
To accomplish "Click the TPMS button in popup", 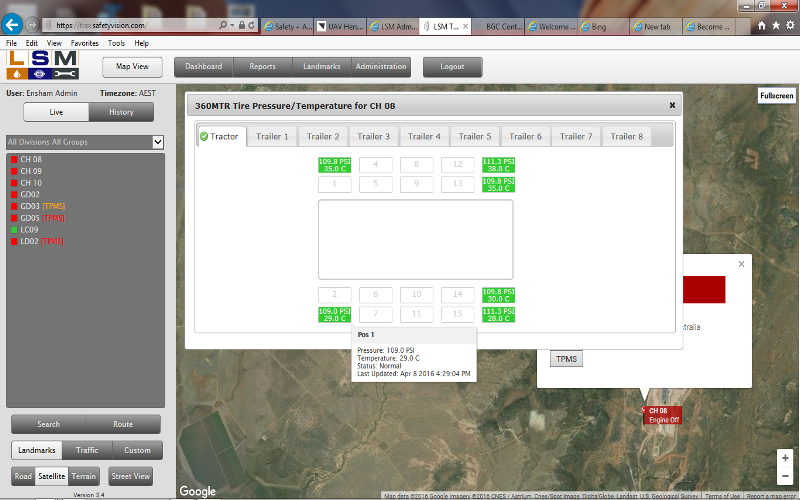I will pos(567,359).
